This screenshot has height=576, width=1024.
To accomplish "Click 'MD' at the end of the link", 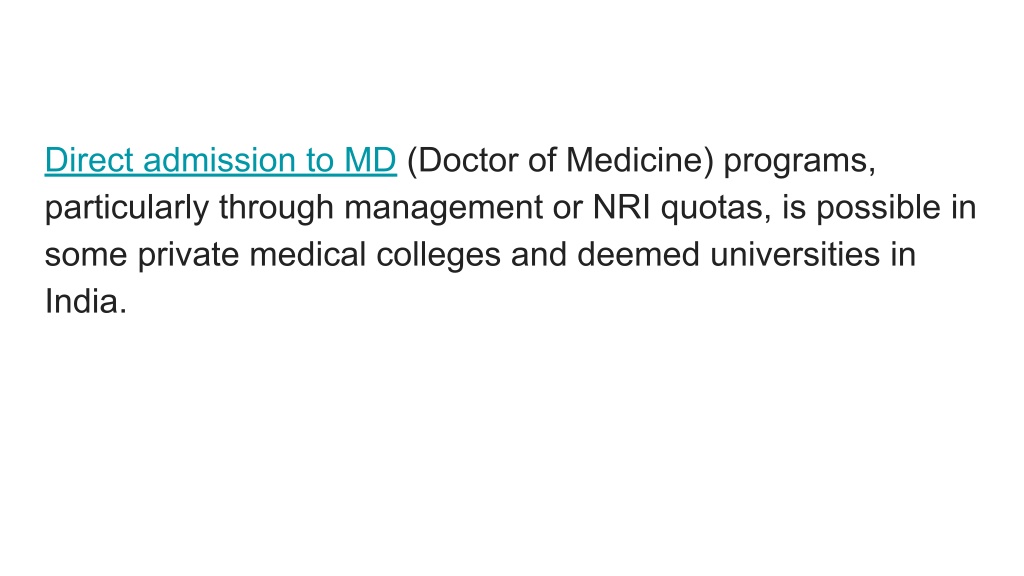I will point(370,160).
